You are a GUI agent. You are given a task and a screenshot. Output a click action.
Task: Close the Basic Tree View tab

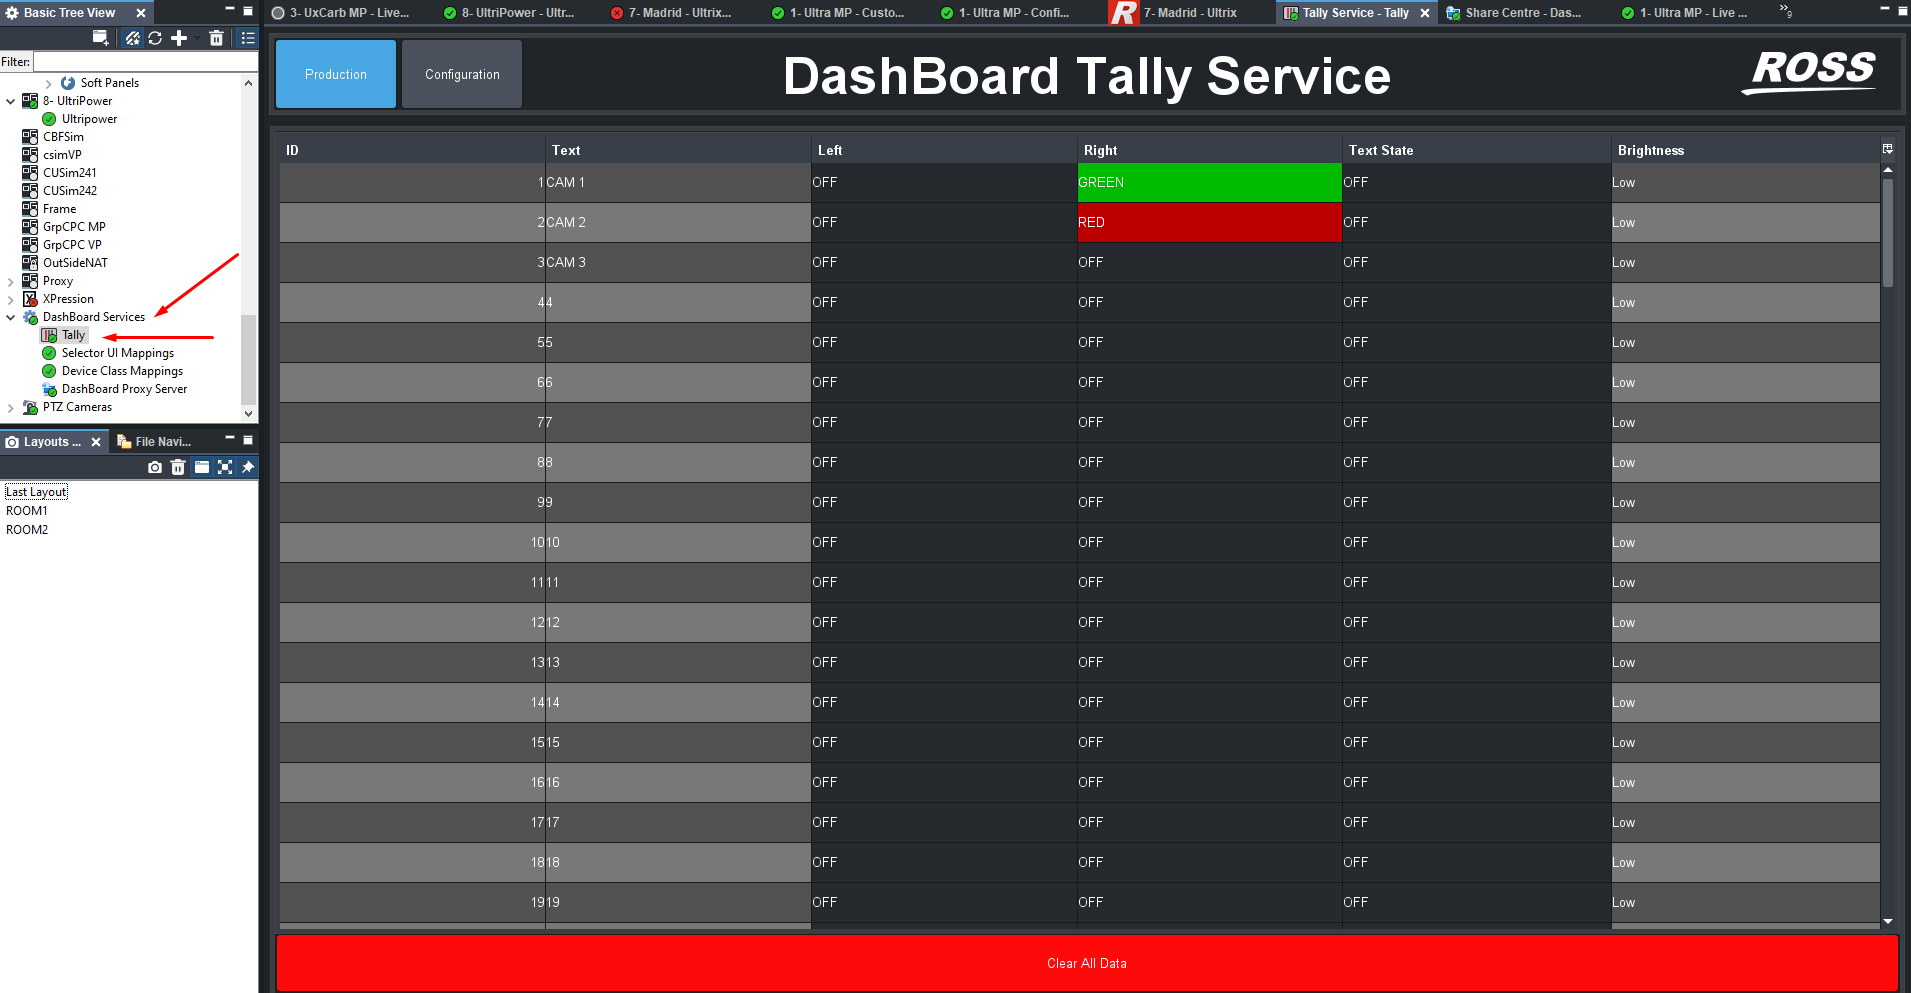pos(141,13)
